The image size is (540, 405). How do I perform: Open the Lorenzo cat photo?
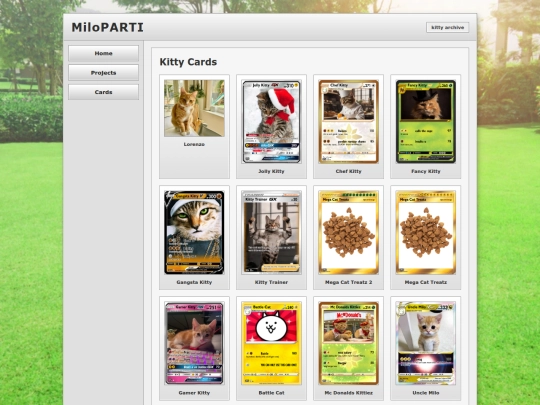[x=194, y=108]
